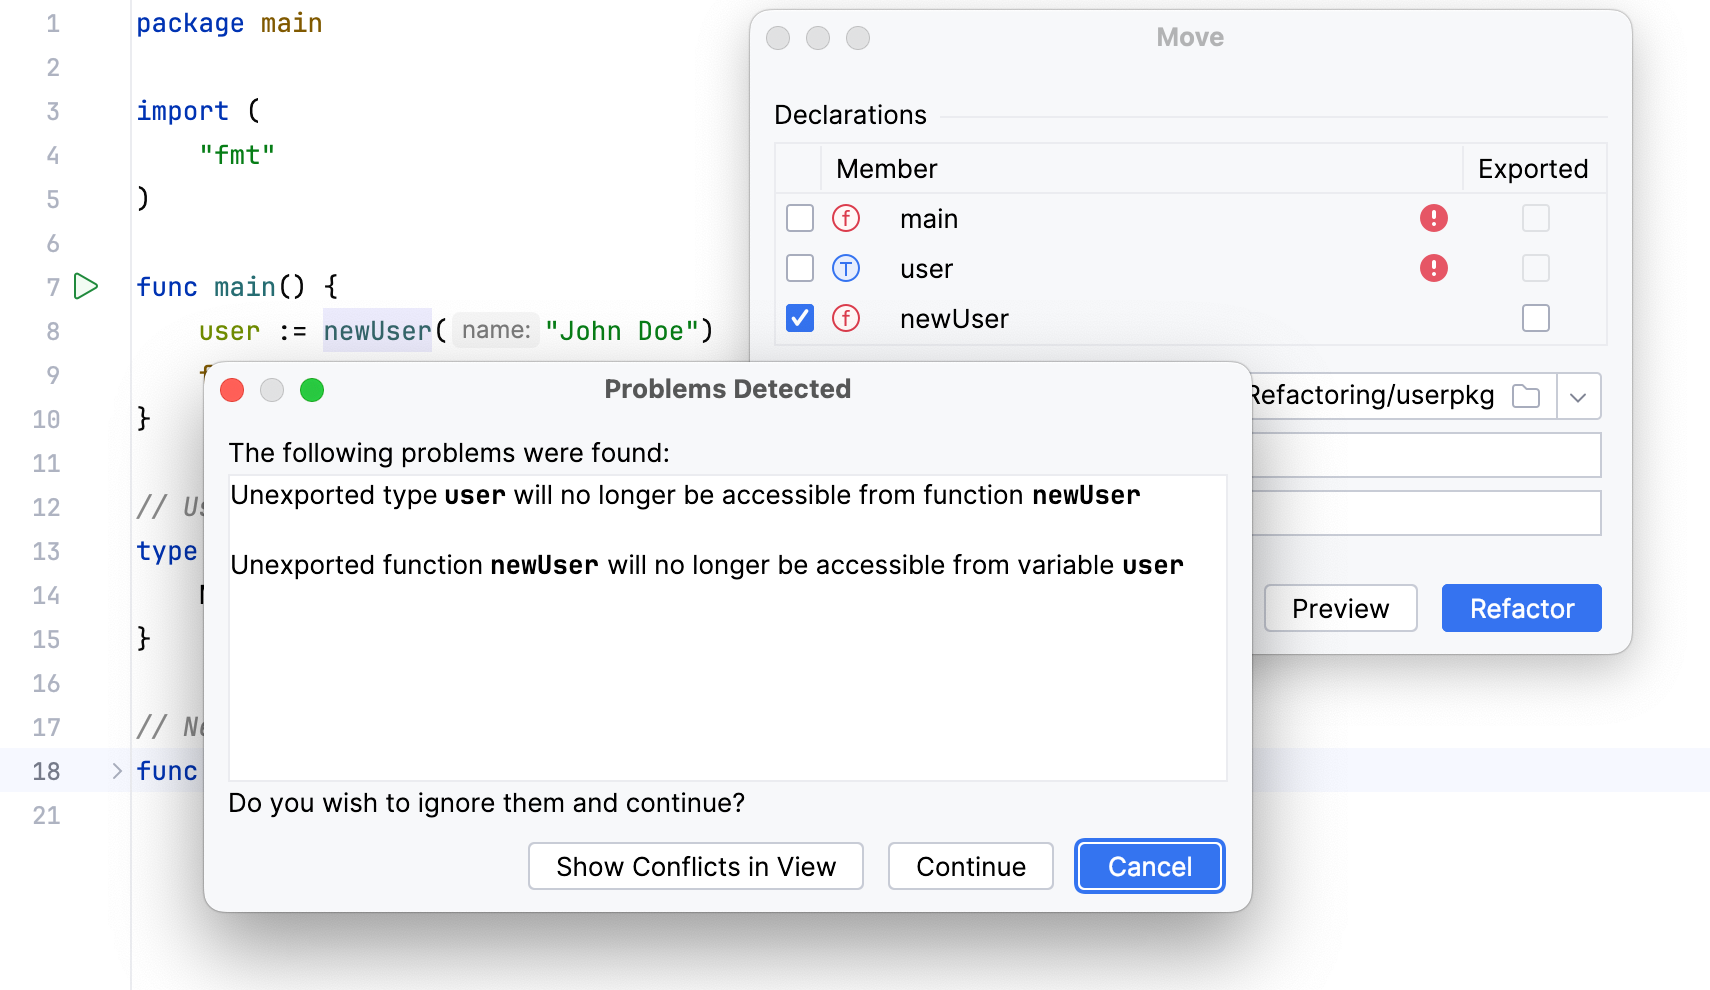Open the folder browser for destination package
1710x990 pixels.
pyautogui.click(x=1525, y=396)
